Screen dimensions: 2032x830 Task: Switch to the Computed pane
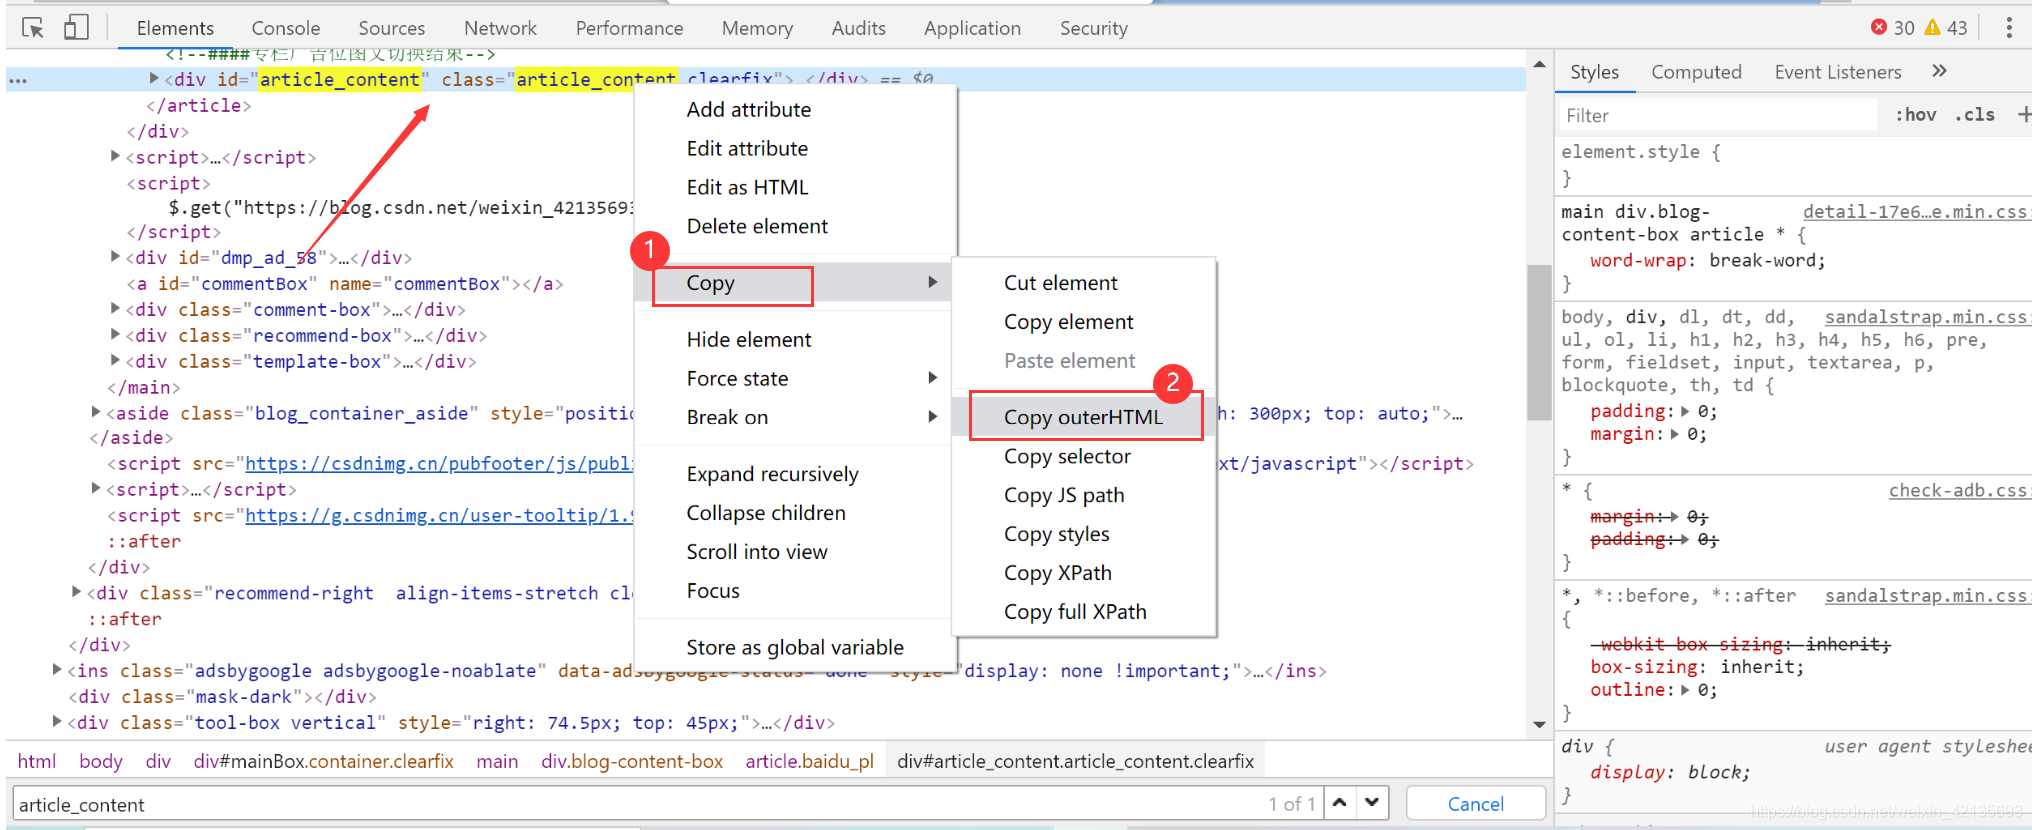1696,72
